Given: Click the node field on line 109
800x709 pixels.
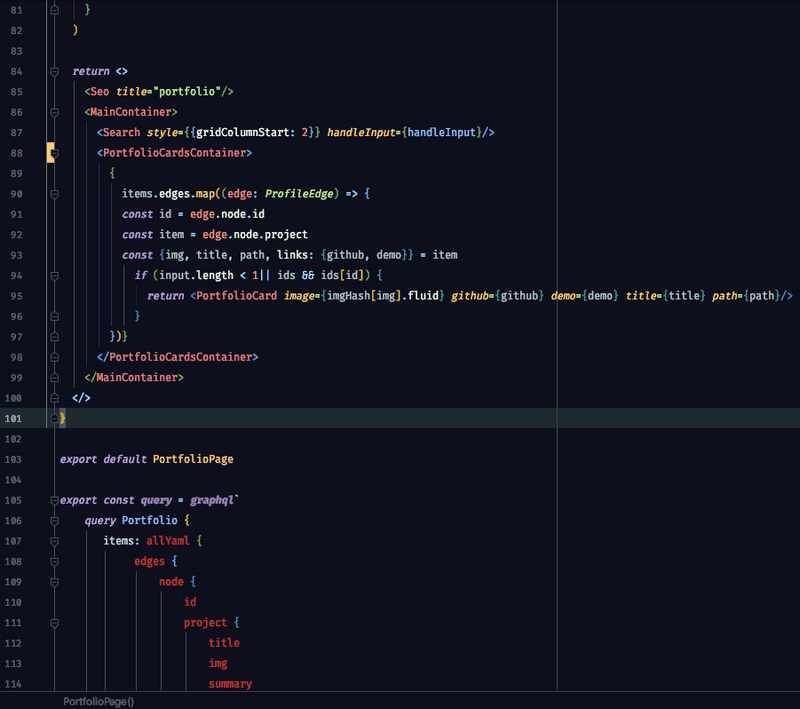Looking at the screenshot, I should (171, 582).
